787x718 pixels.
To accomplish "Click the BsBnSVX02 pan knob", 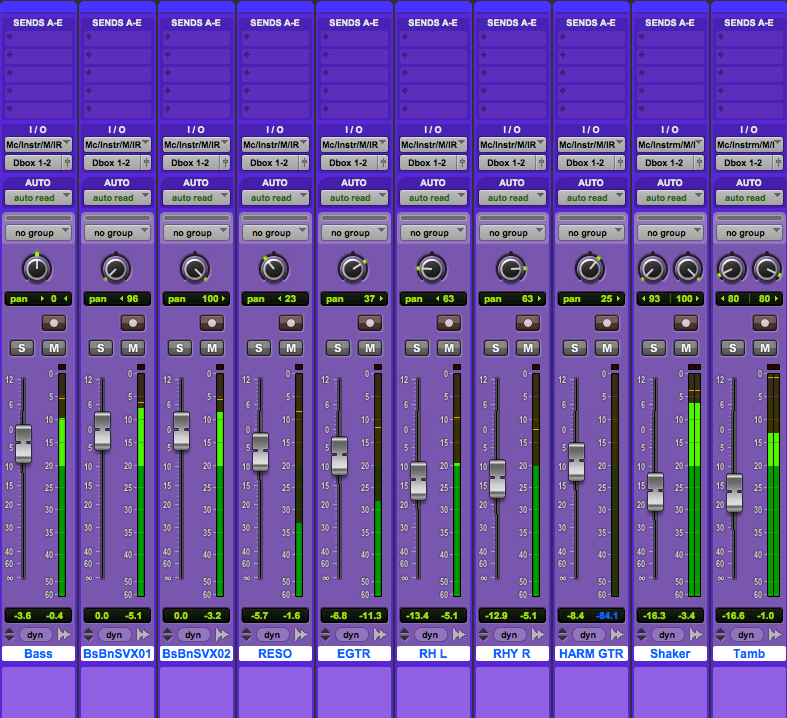I will [195, 269].
